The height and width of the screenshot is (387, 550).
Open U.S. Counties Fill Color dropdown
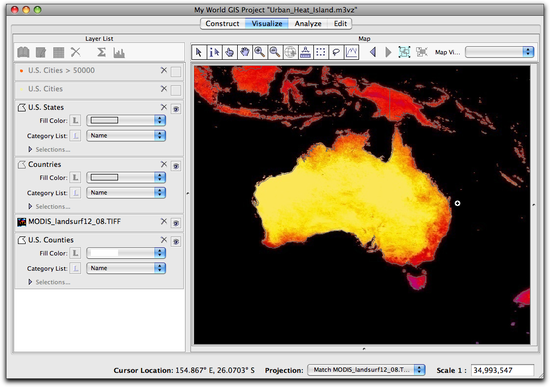126,253
